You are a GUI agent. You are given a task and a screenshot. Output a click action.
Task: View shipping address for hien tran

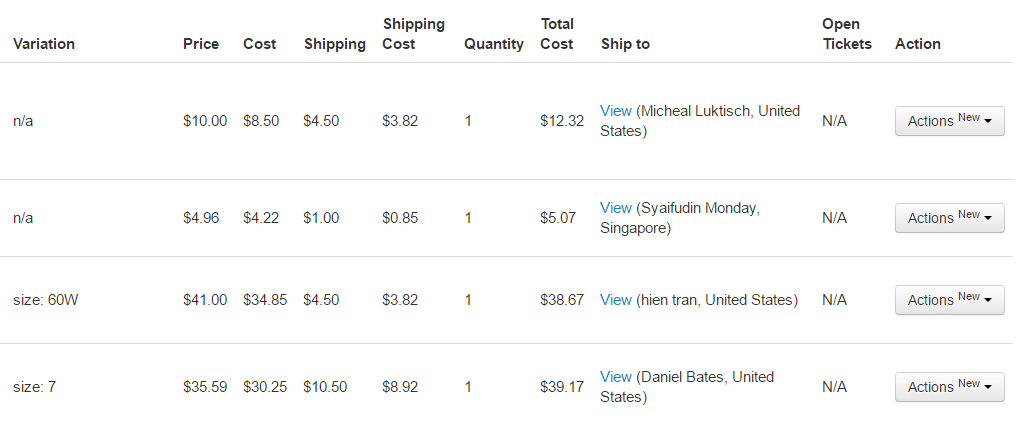[x=616, y=300]
